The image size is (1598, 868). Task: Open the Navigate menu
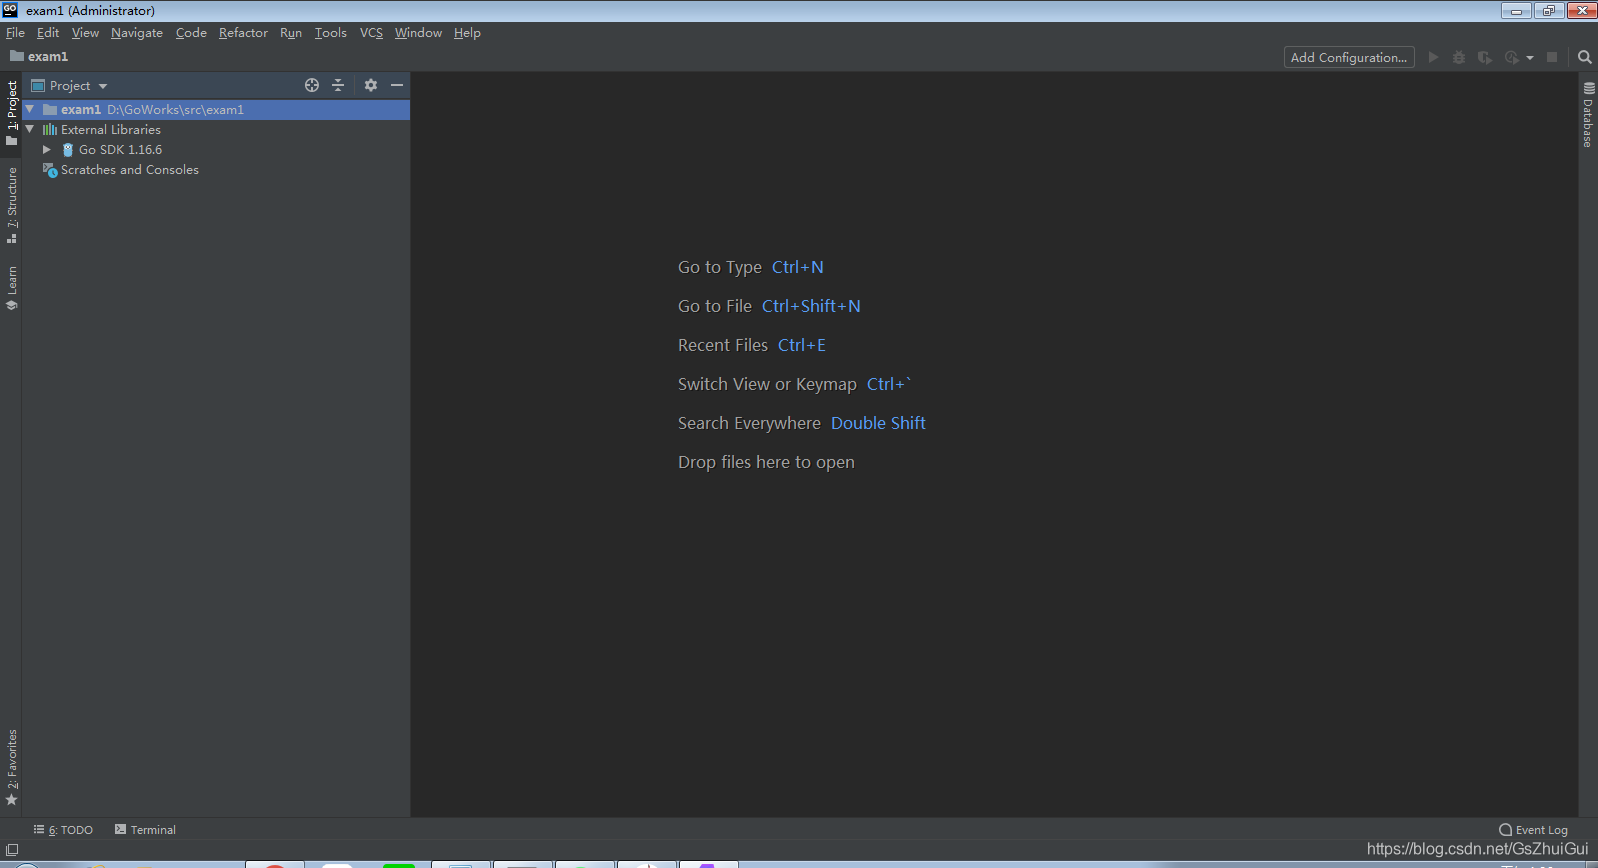click(137, 33)
